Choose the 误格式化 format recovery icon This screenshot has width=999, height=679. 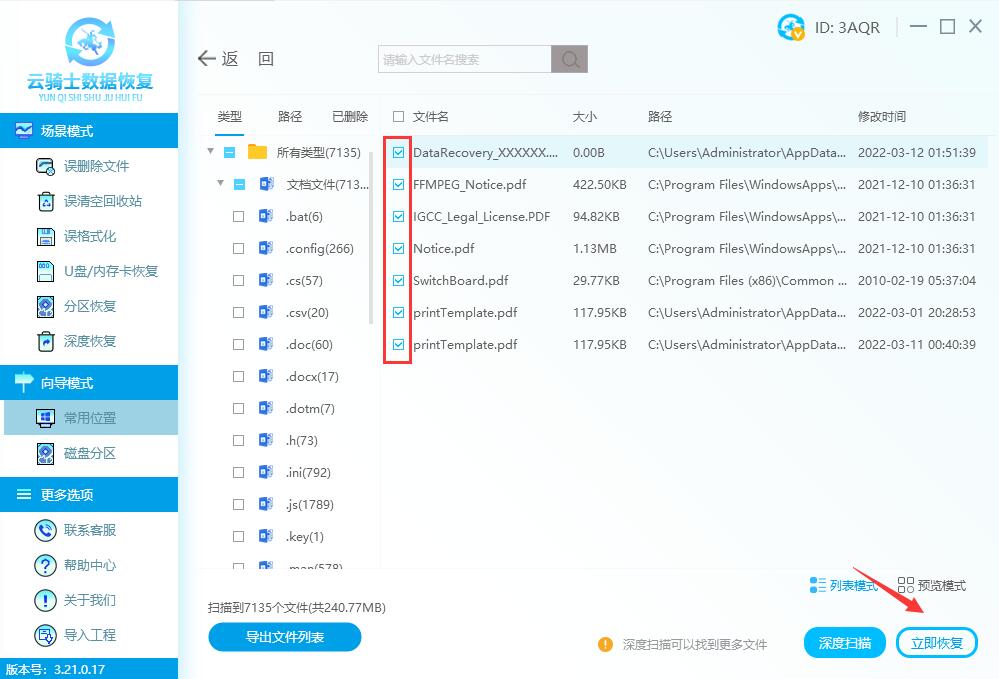pyautogui.click(x=45, y=236)
